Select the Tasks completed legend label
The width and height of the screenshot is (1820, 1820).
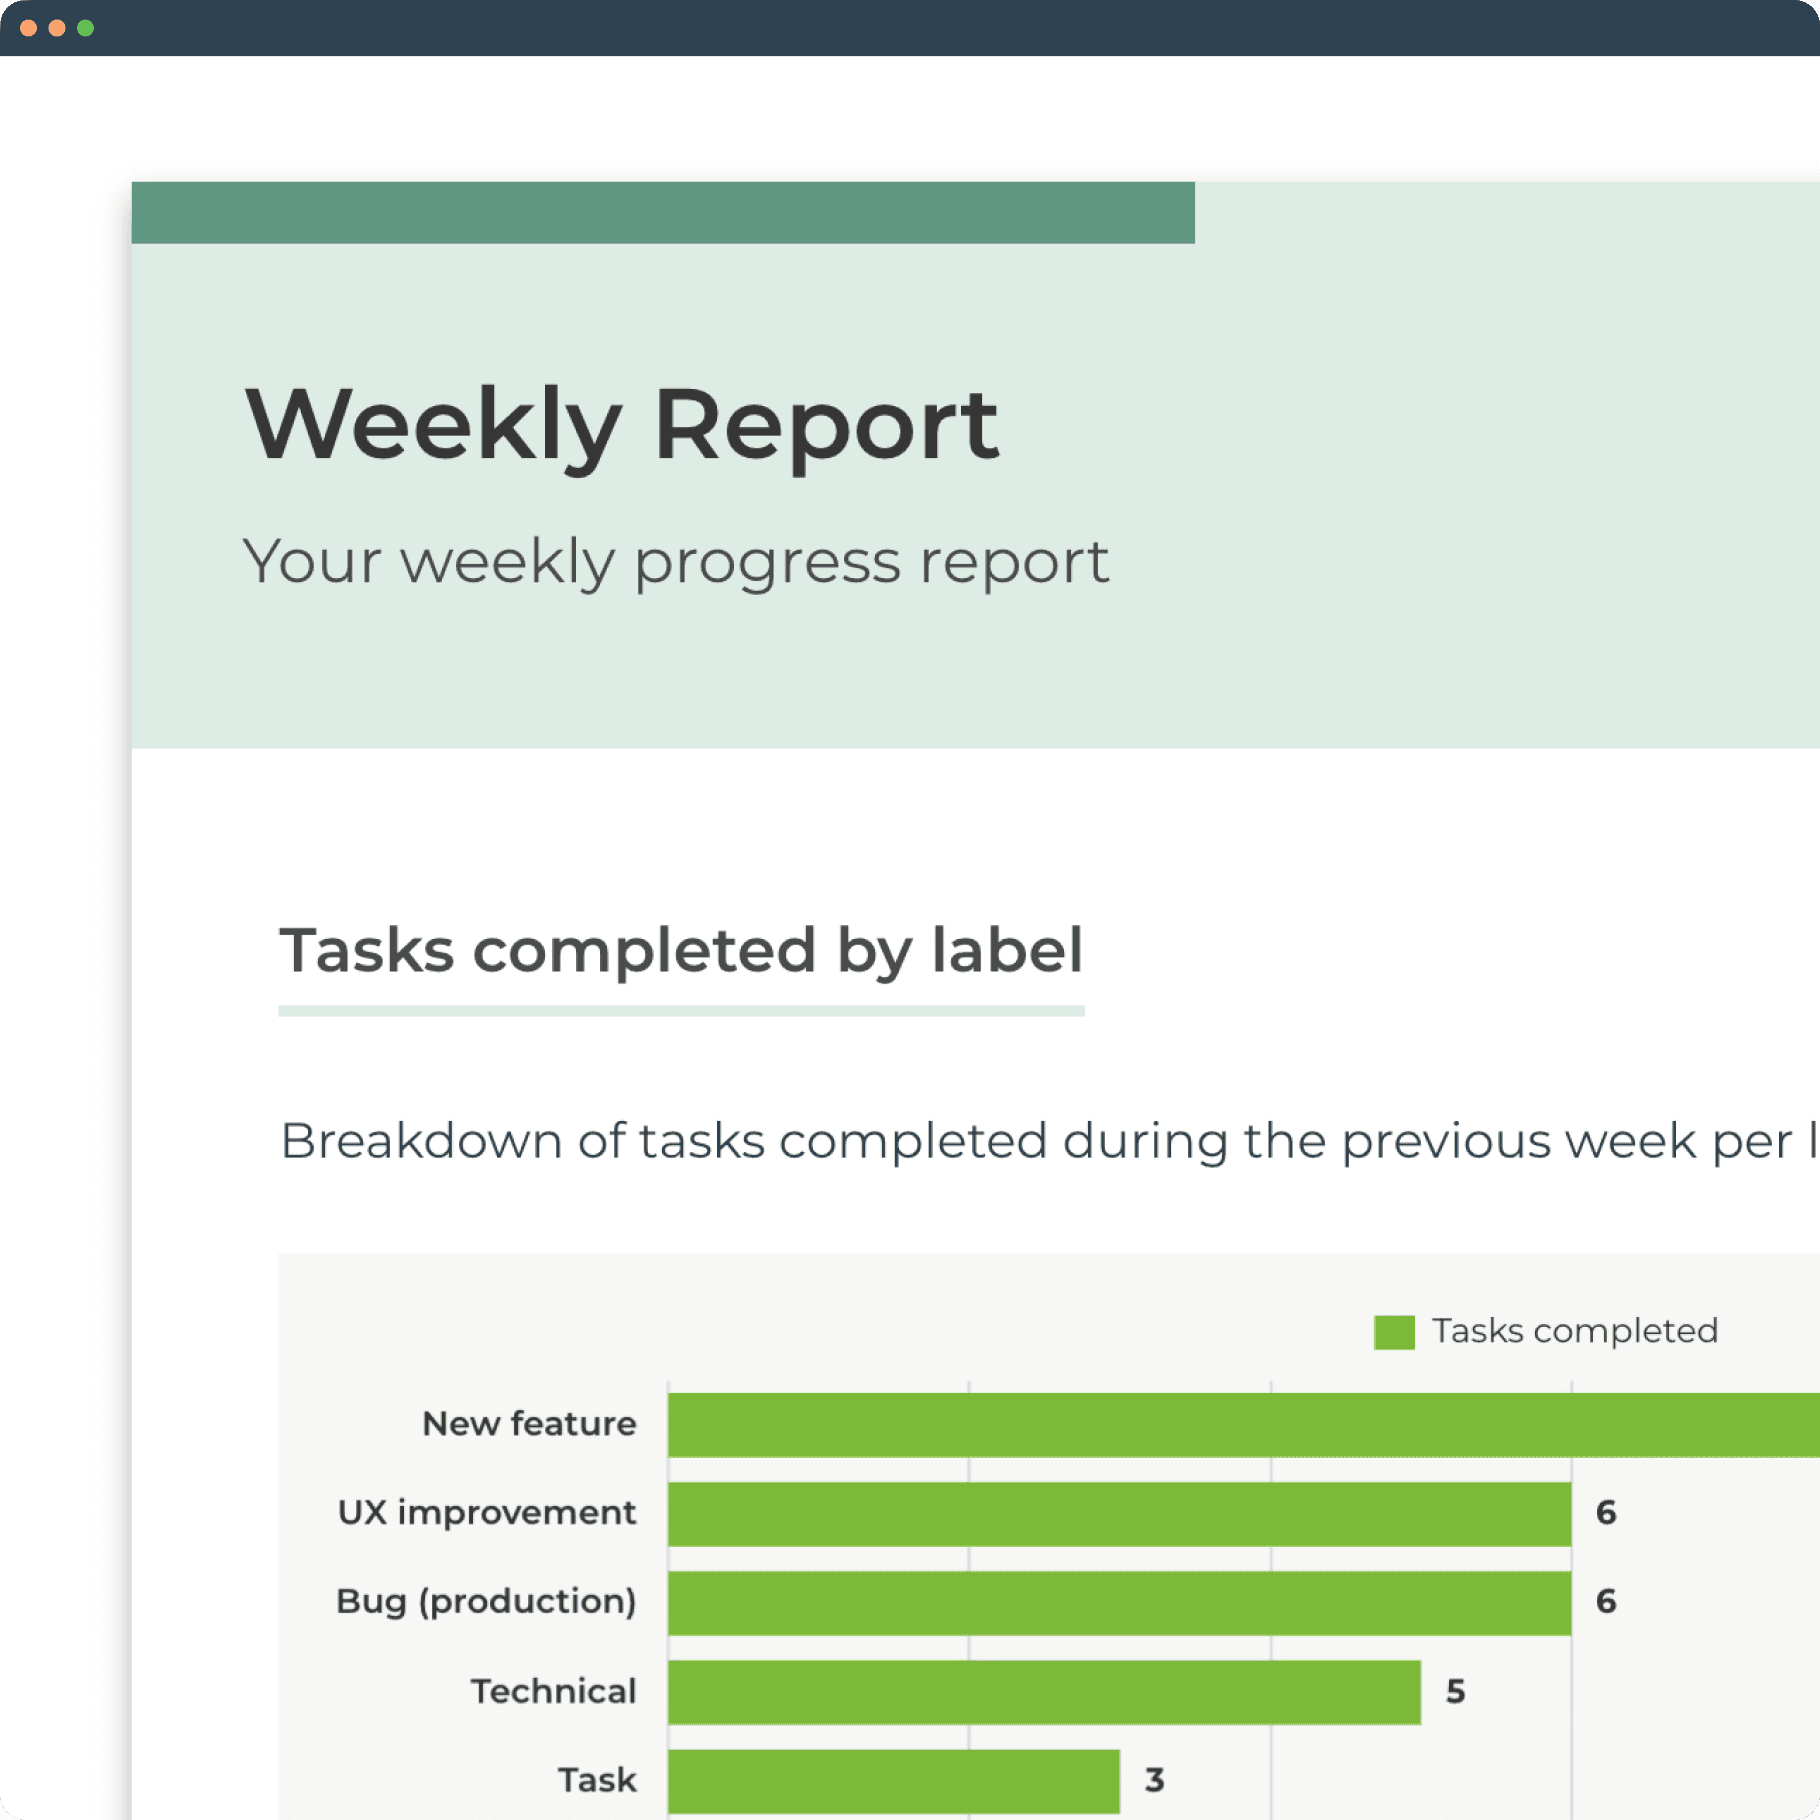(x=1575, y=1331)
